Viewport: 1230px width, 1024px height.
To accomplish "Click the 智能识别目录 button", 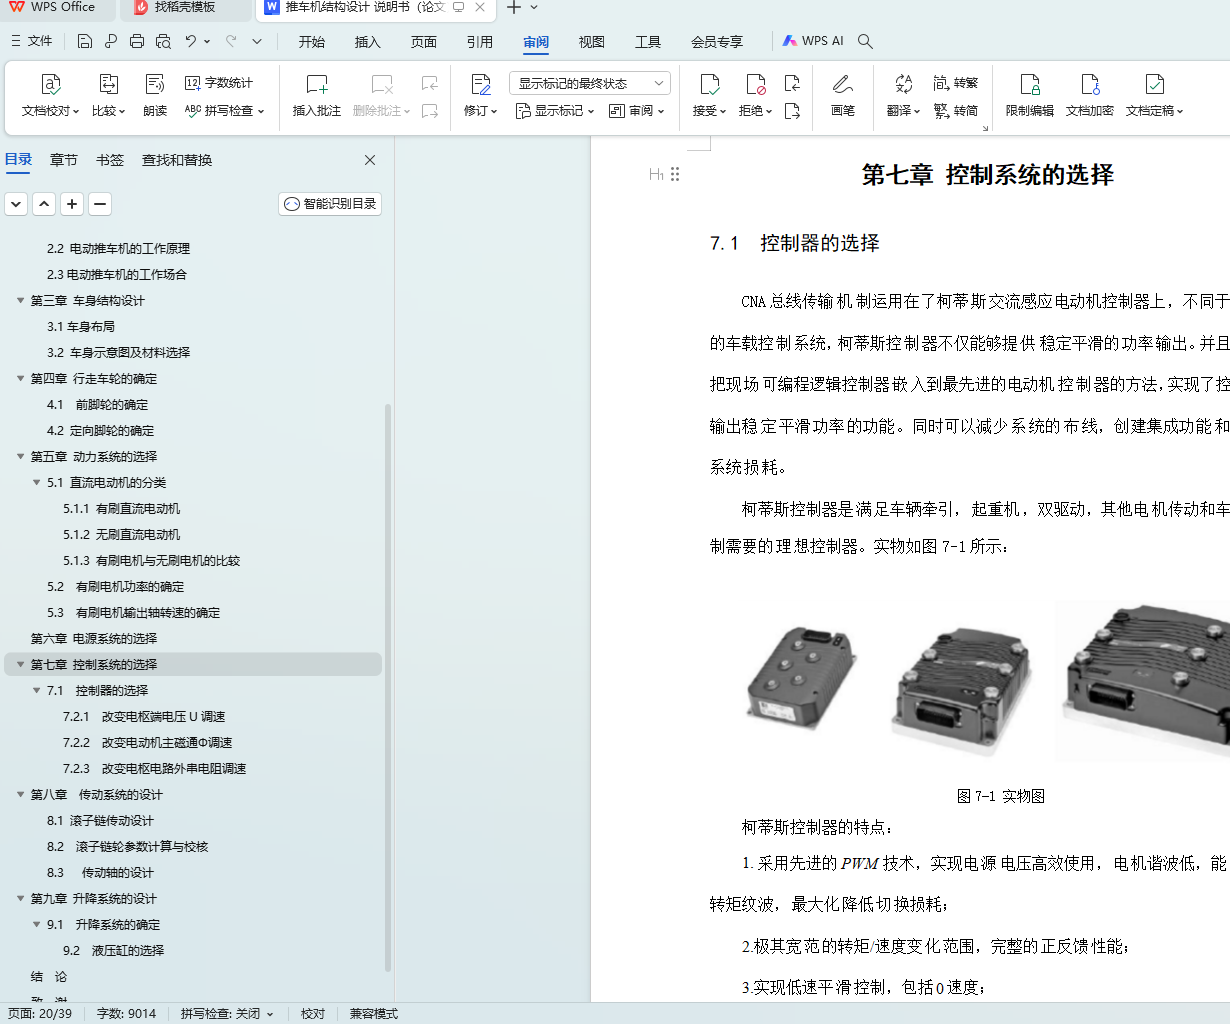I will 330,204.
